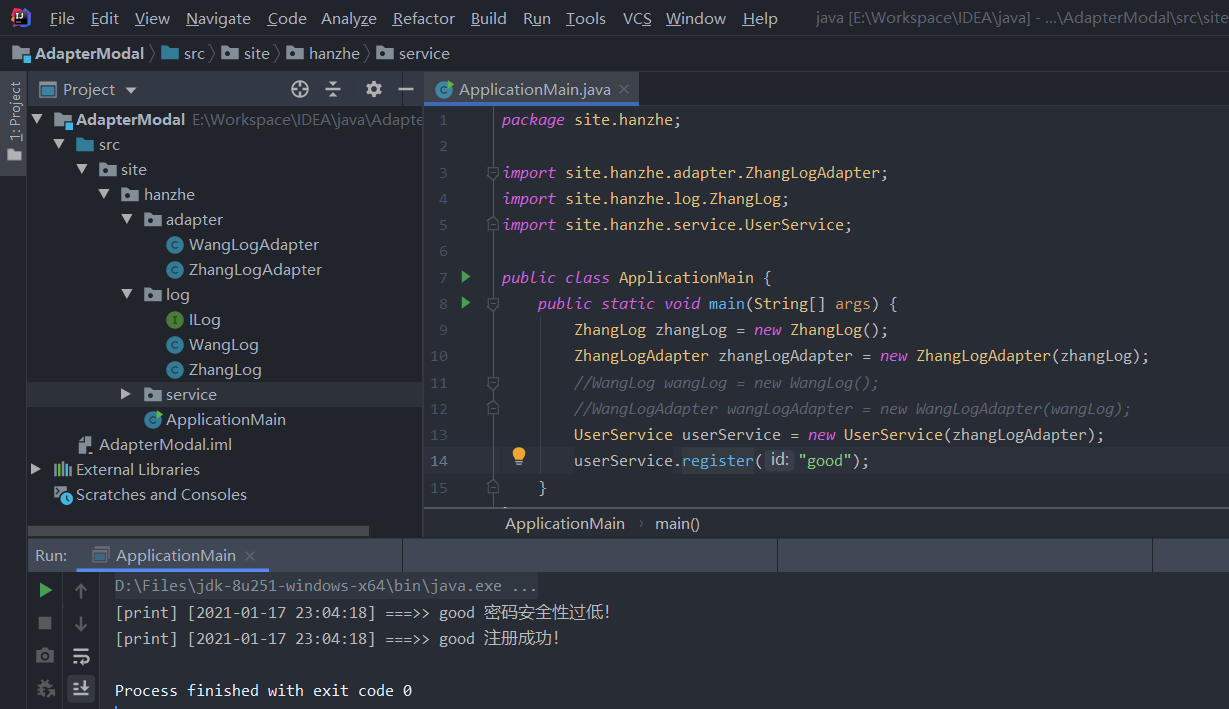Click the run gutter arrow beside class ApplicationMain

[x=465, y=276]
